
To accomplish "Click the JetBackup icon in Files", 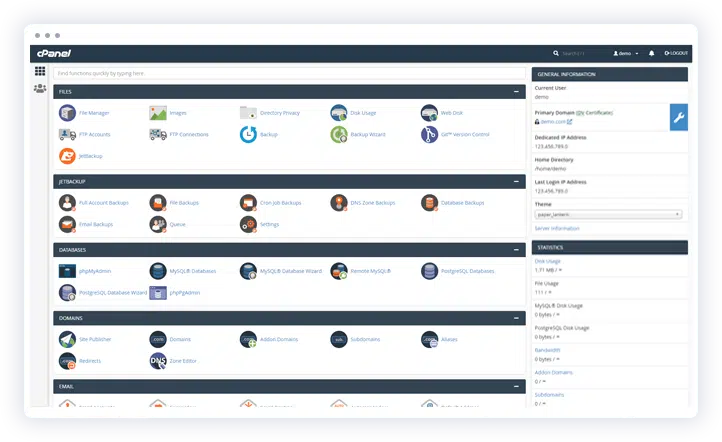I will [67, 156].
